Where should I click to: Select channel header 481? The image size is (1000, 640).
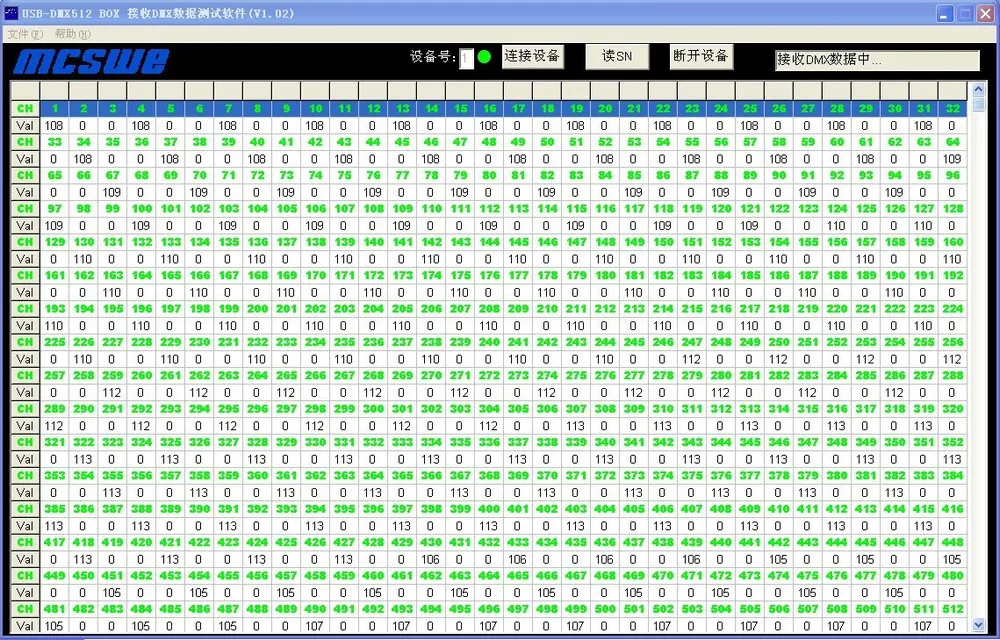tap(54, 609)
